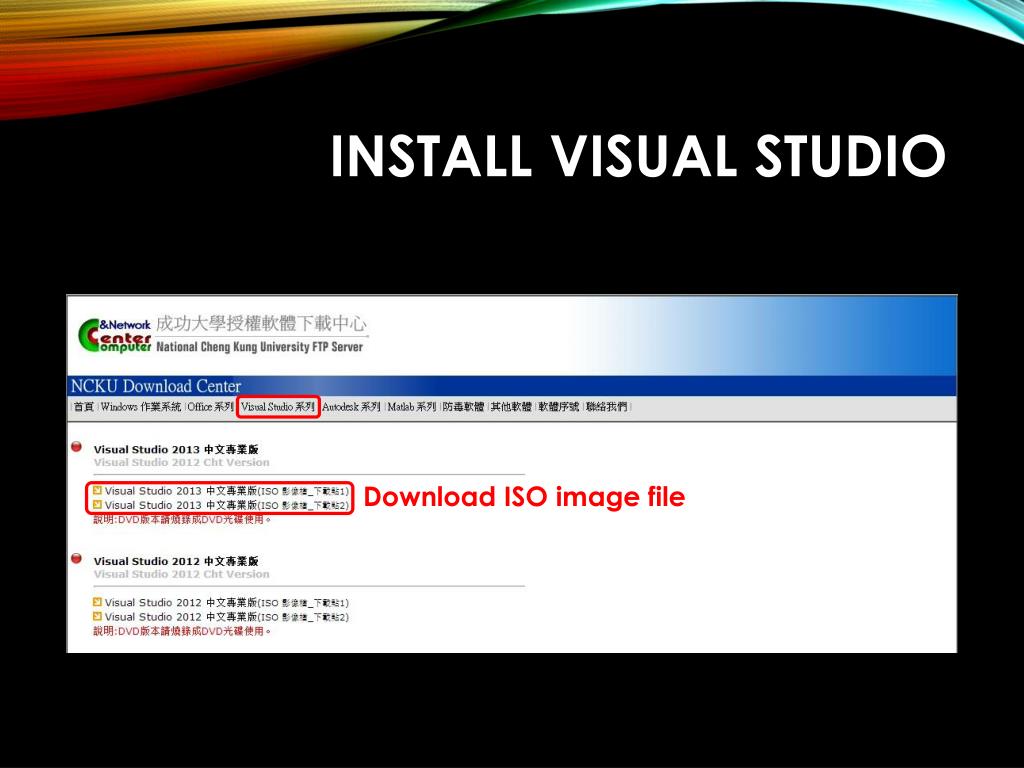Click the 成功大學授權軟體下載中心 banner title
This screenshot has width=1024, height=768.
click(261, 323)
